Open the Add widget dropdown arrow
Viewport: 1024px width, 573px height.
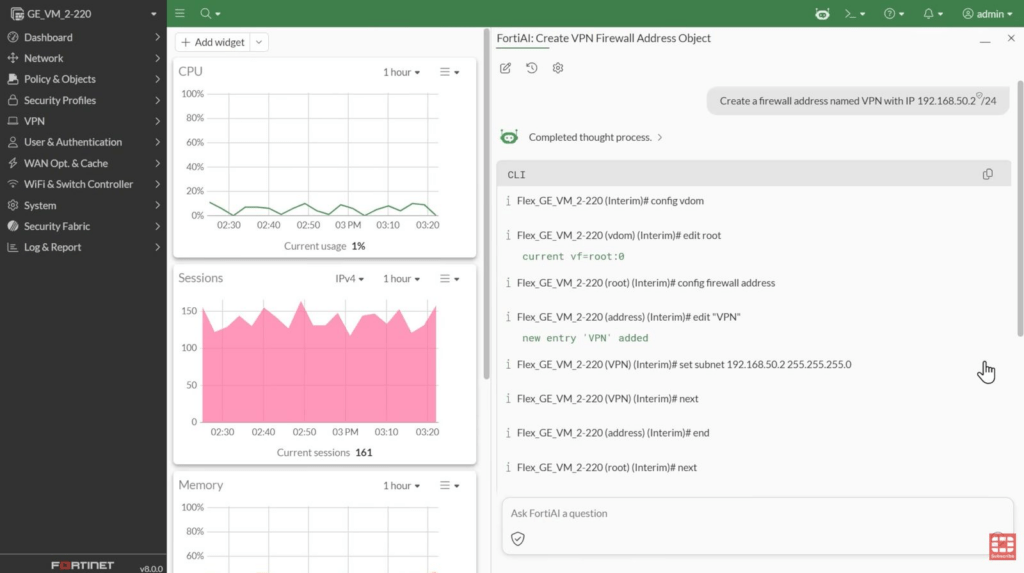tap(259, 42)
